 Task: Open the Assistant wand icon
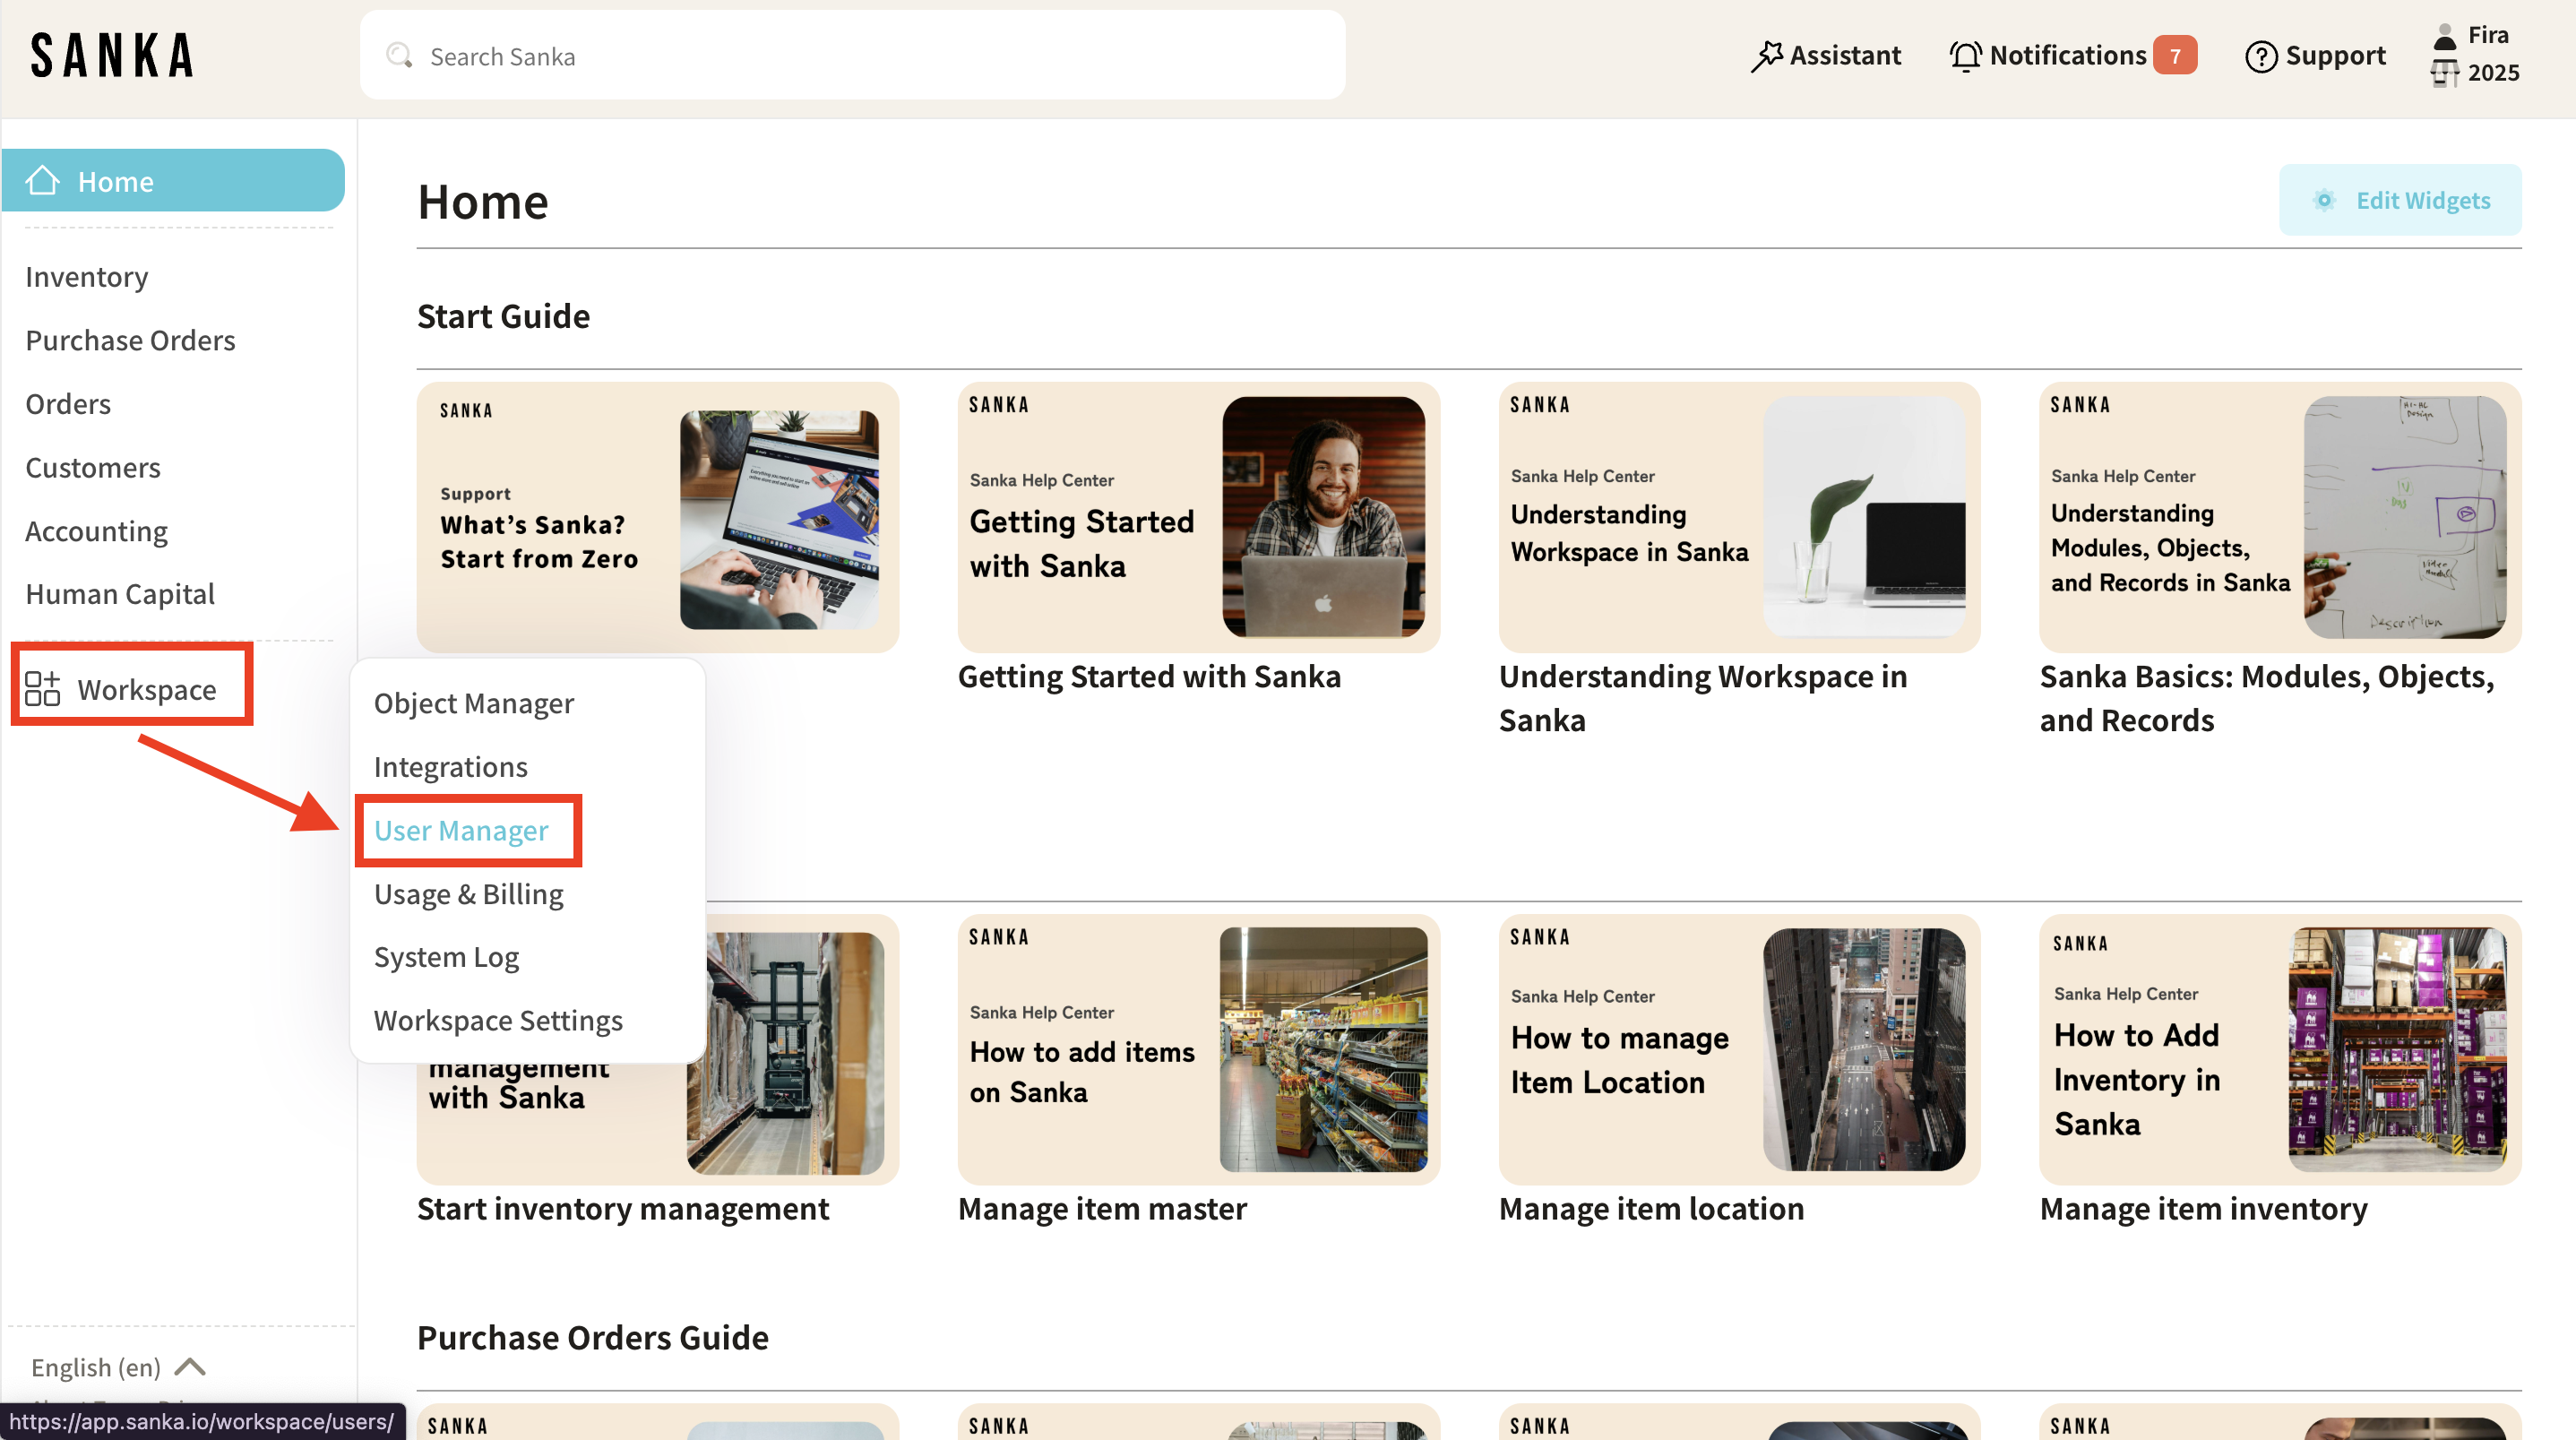pyautogui.click(x=1766, y=56)
